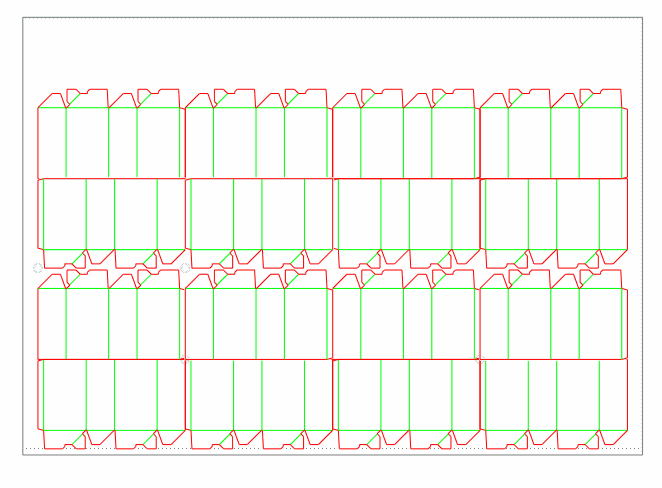662x488 pixels.
Task: Click the dashed circle marker between first and second columns
Action: pyautogui.click(x=185, y=268)
